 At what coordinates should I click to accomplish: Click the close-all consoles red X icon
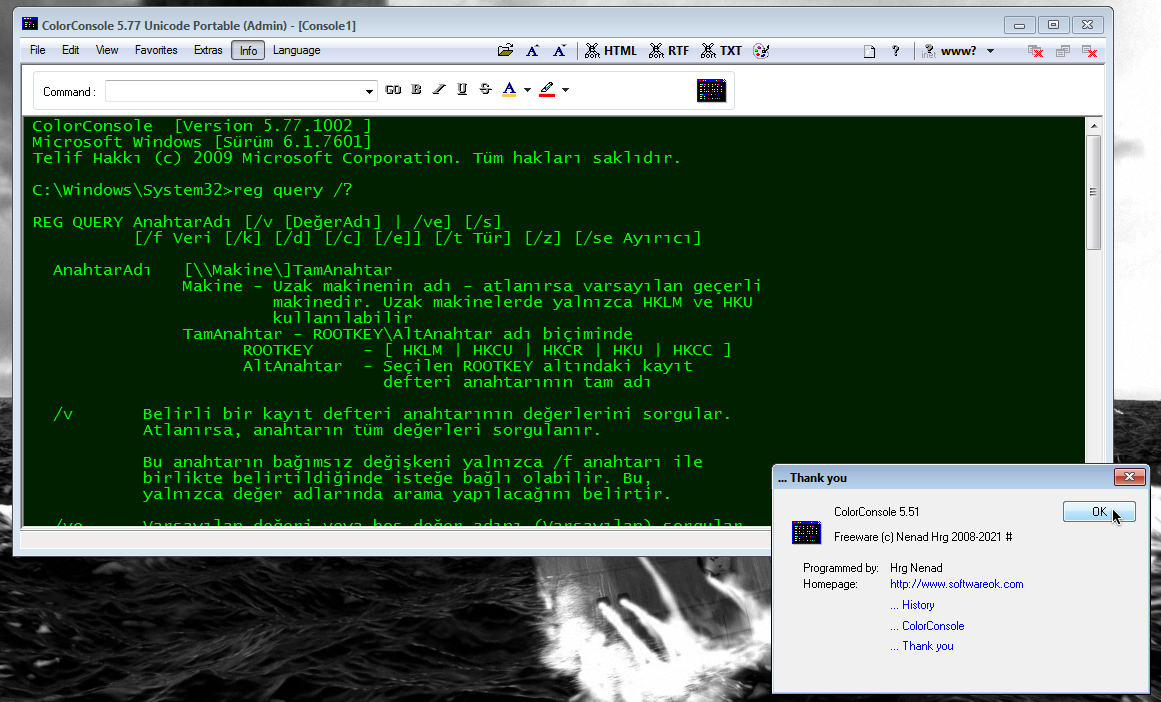1035,51
